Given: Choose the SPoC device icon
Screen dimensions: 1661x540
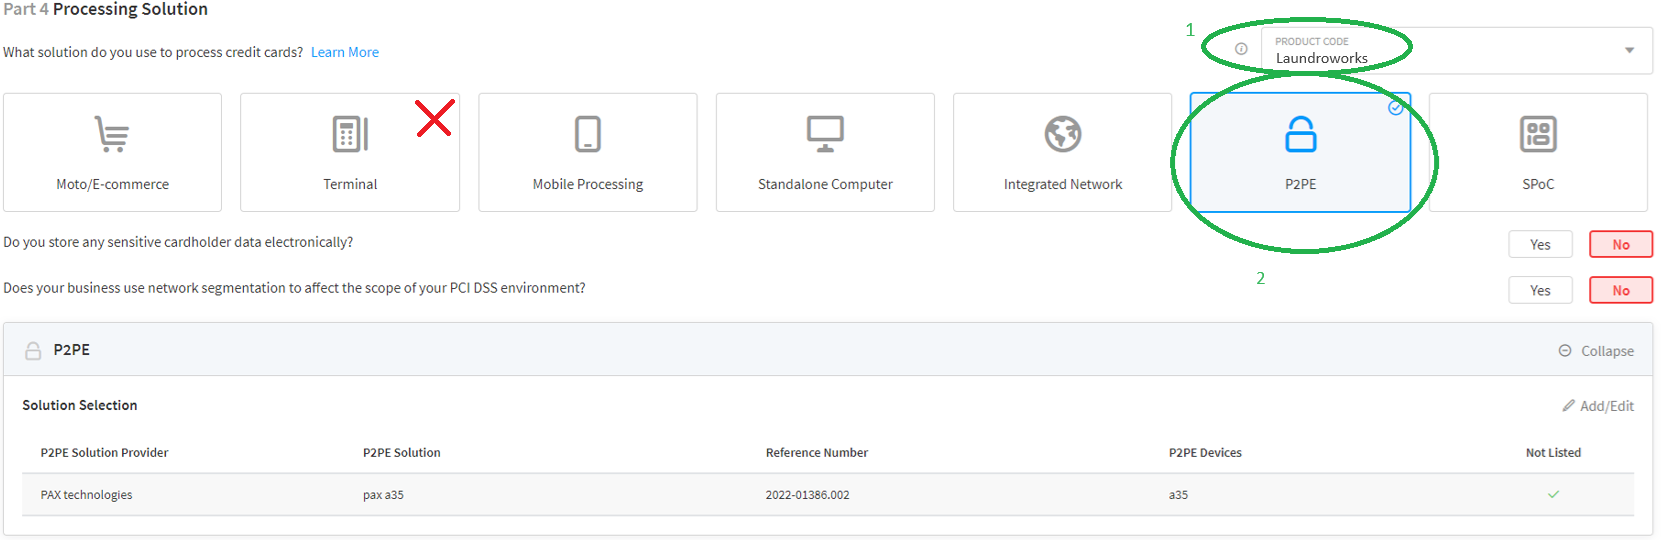Looking at the screenshot, I should click(x=1538, y=134).
